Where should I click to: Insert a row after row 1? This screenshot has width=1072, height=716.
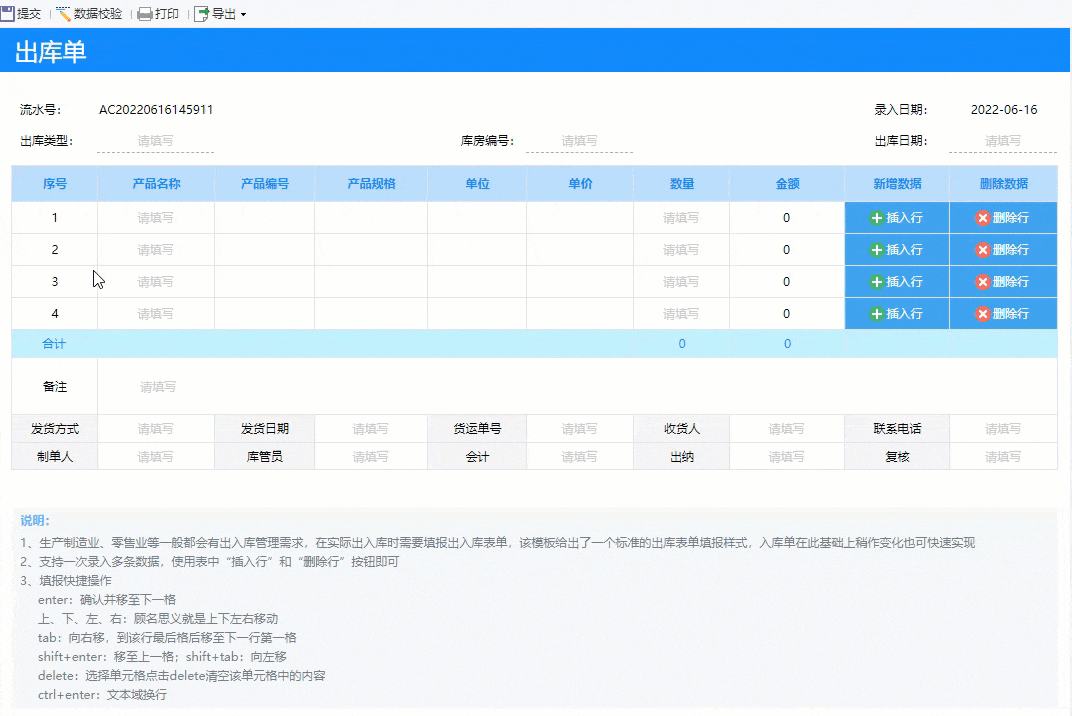click(x=896, y=217)
